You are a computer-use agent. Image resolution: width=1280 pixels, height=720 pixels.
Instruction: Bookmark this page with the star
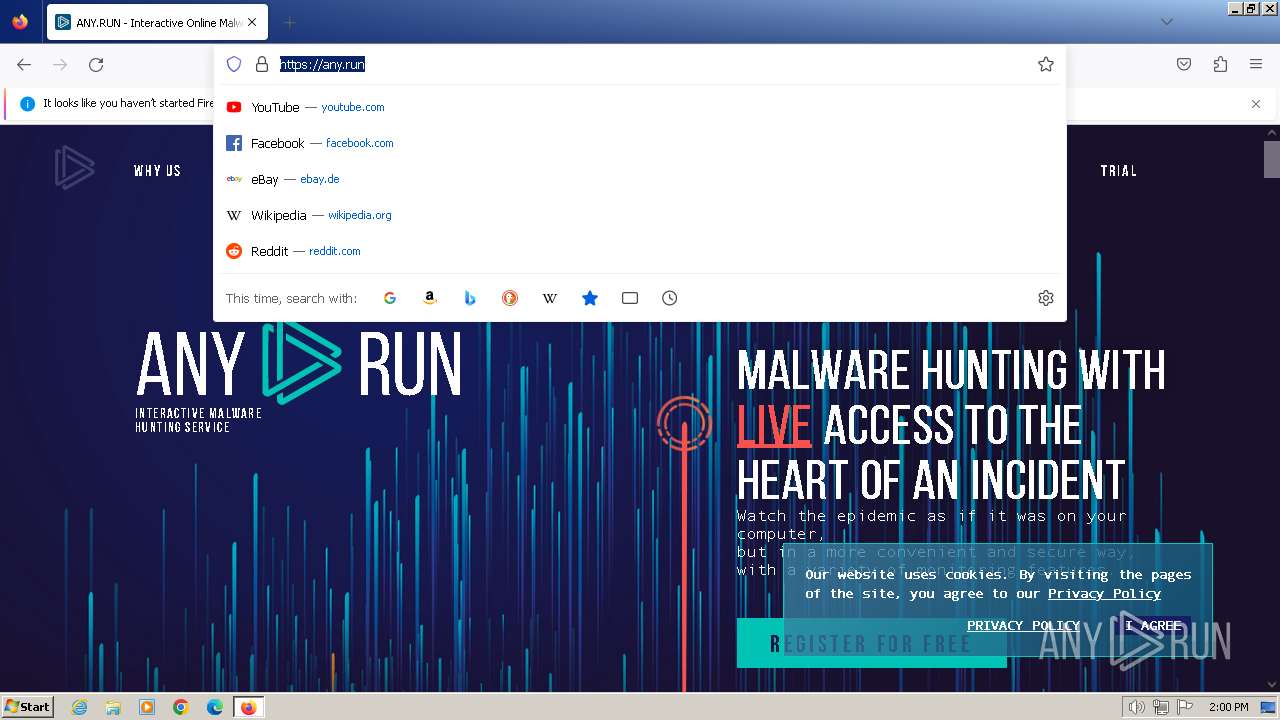coord(1046,64)
